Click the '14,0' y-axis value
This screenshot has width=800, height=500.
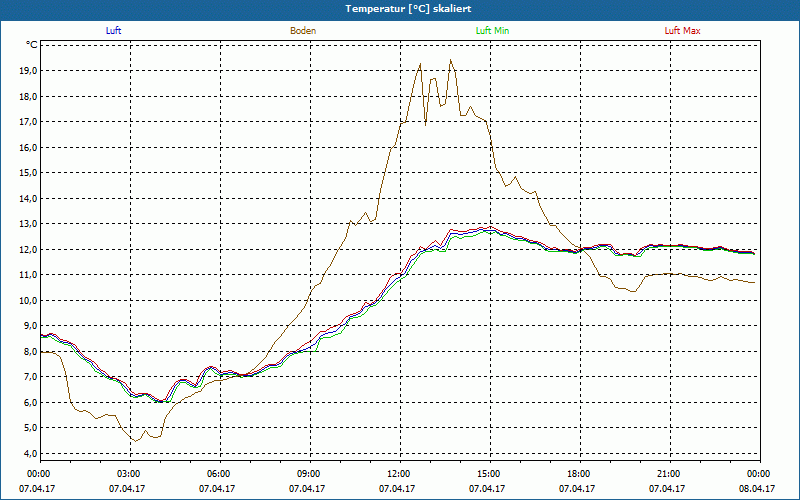[28, 198]
